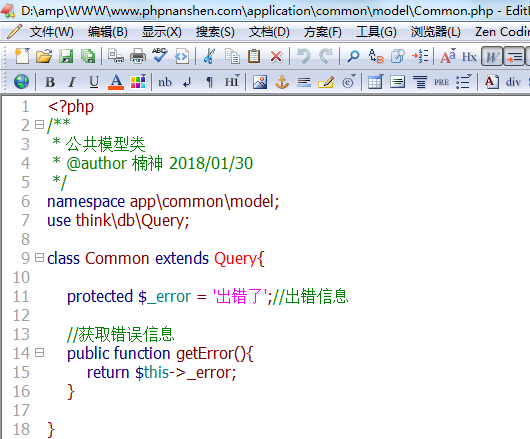Open the 浏览器(L) menu
The image size is (530, 439).
point(436,32)
